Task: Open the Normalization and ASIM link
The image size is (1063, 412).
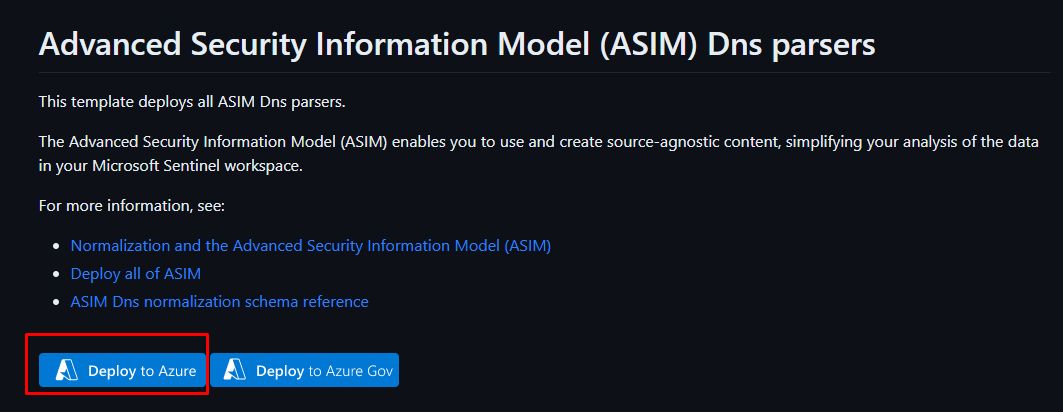Action: click(x=310, y=245)
